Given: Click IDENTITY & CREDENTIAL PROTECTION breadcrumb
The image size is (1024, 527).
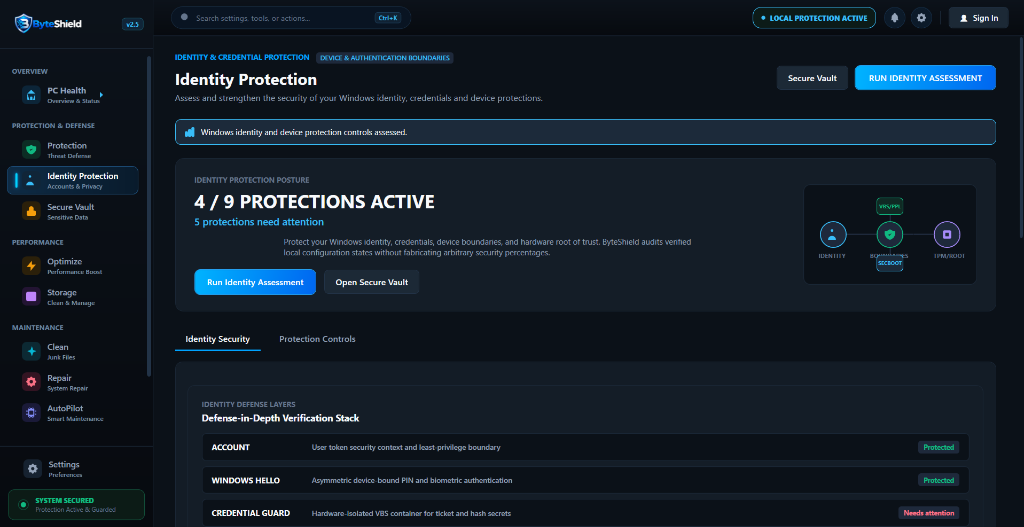Looking at the screenshot, I should tap(242, 57).
